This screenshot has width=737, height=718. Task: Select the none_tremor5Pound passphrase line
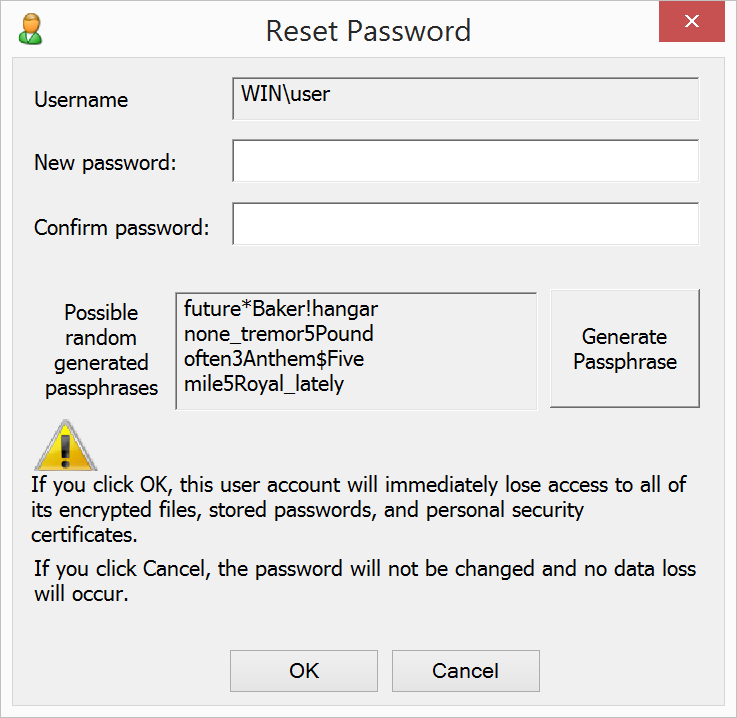pos(278,333)
